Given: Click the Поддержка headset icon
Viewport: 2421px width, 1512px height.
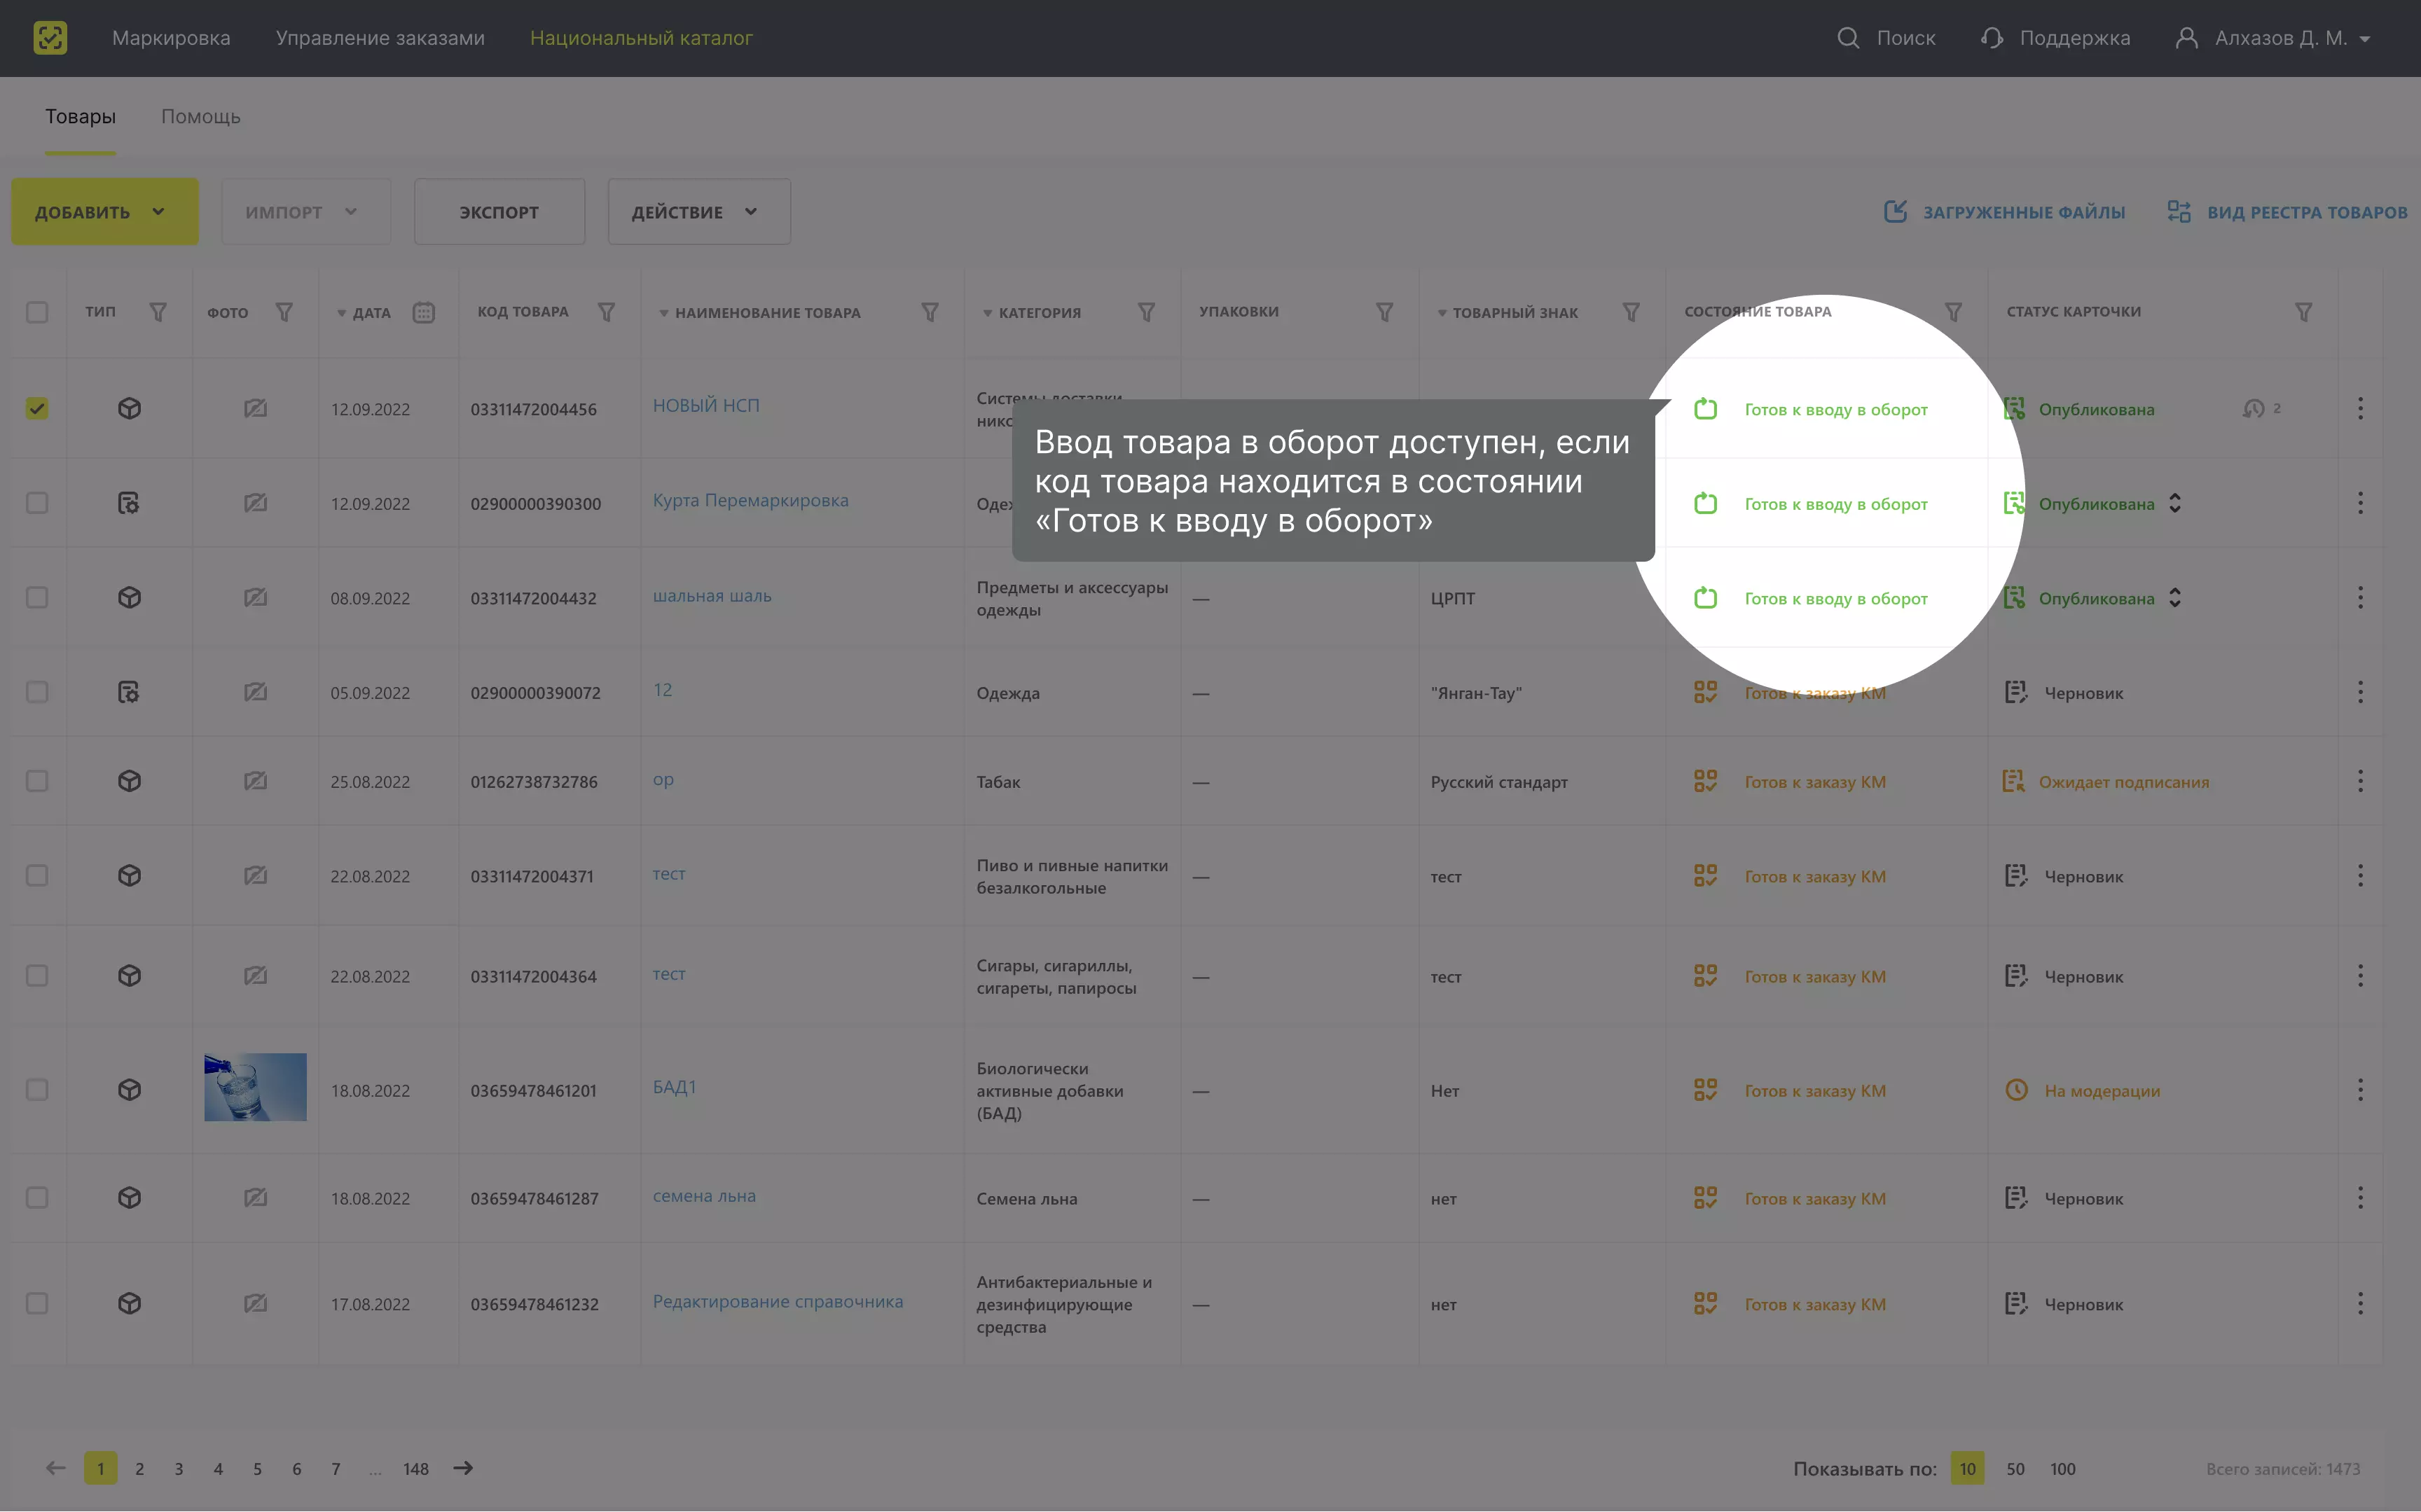Looking at the screenshot, I should click(1991, 38).
